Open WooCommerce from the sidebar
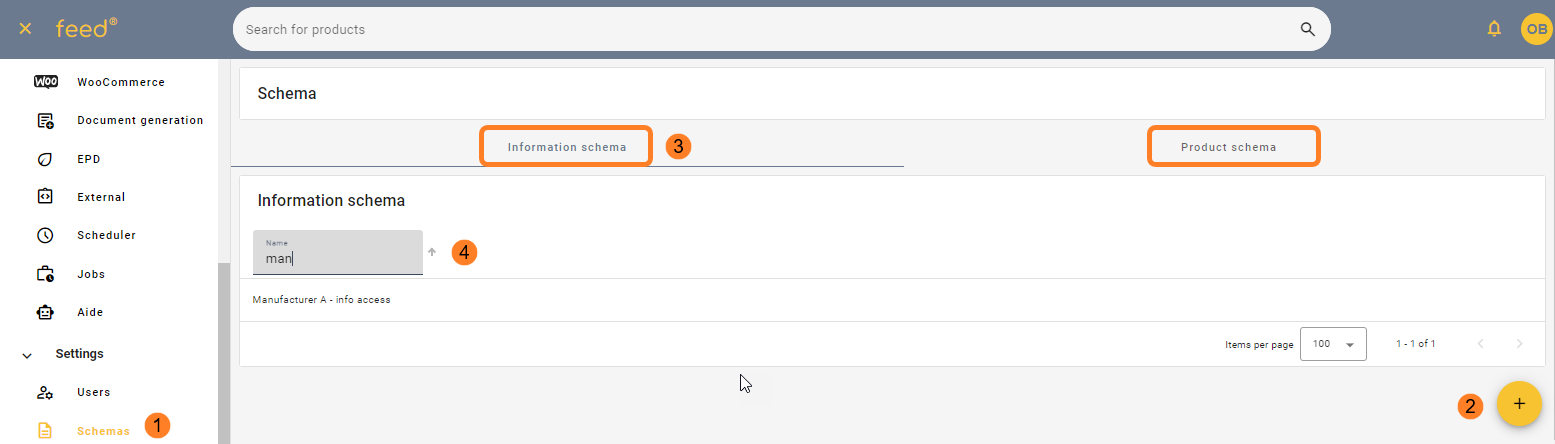This screenshot has width=1555, height=444. (121, 82)
